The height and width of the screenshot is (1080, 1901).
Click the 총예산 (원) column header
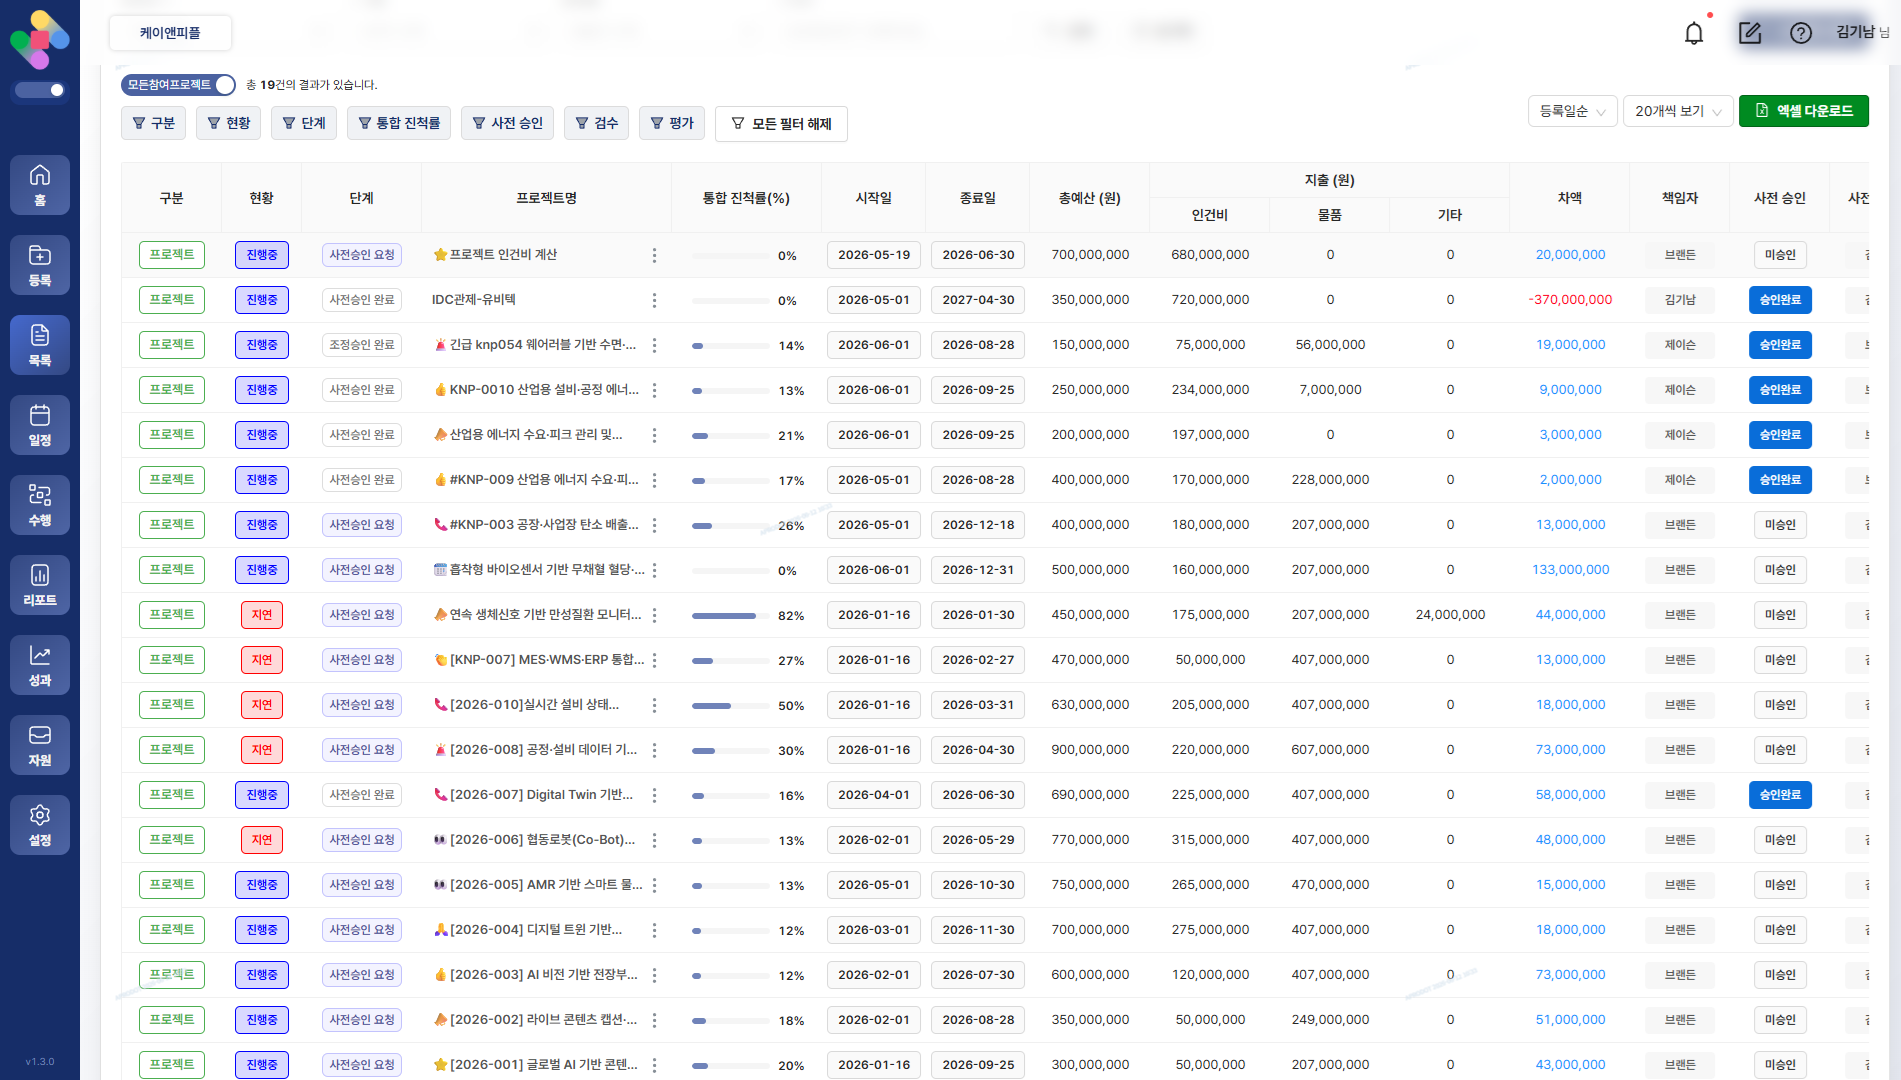[1090, 198]
